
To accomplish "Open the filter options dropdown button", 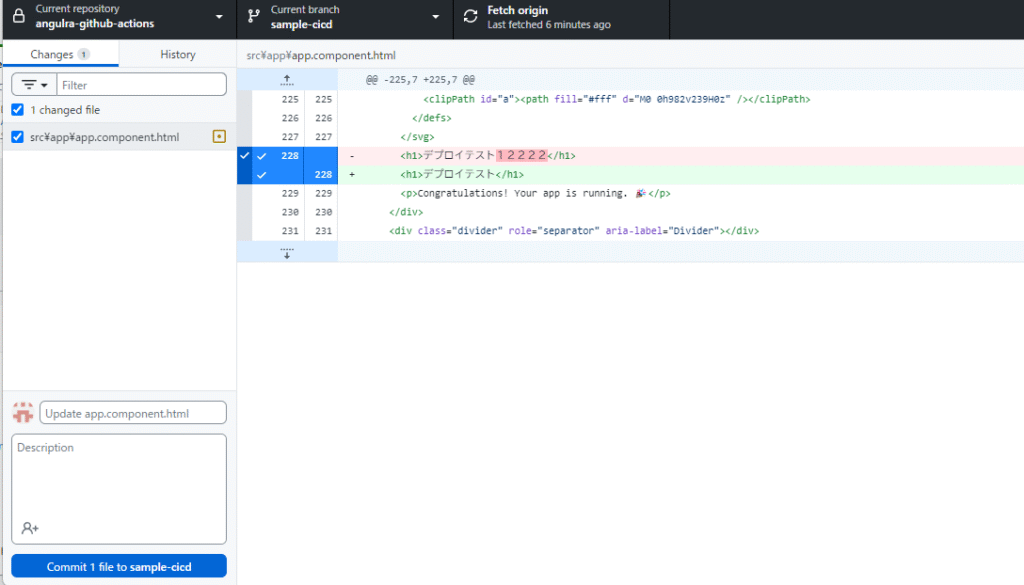I will (x=35, y=86).
